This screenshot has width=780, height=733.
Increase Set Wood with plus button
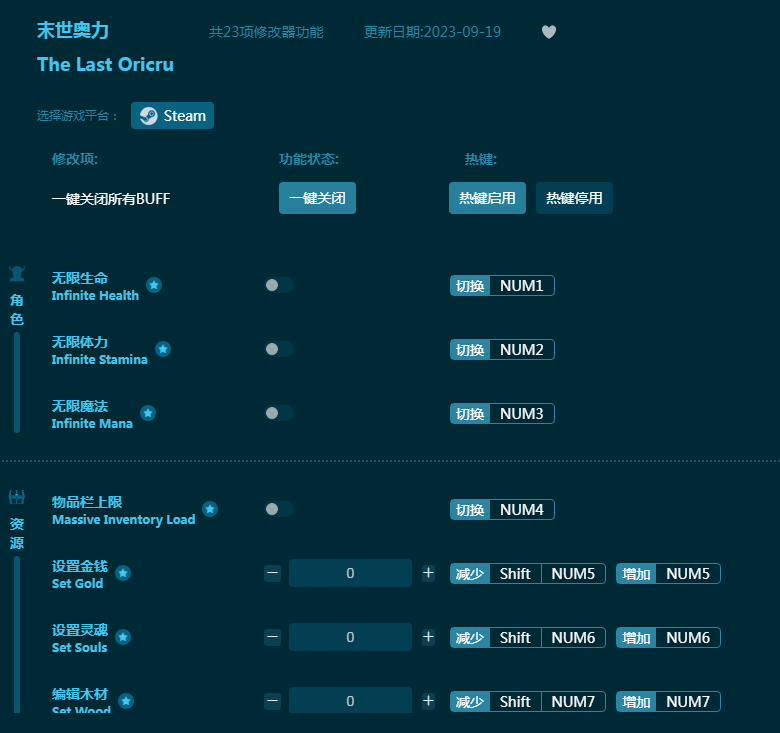click(428, 701)
